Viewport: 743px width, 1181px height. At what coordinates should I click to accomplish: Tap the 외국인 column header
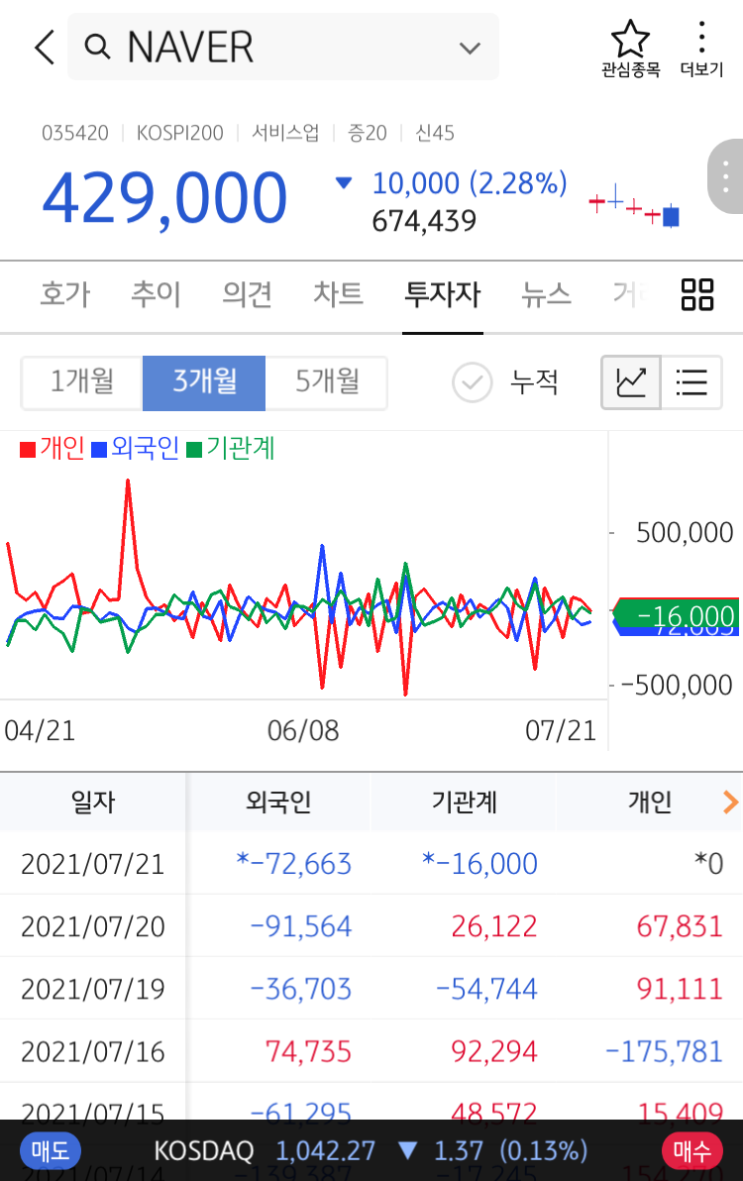(278, 802)
